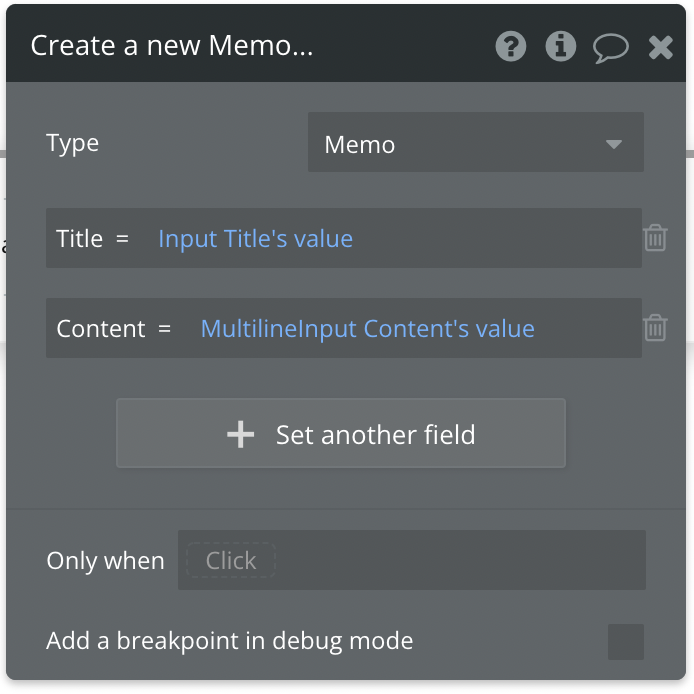
Task: Delete the Title field using trash icon
Action: click(x=655, y=238)
